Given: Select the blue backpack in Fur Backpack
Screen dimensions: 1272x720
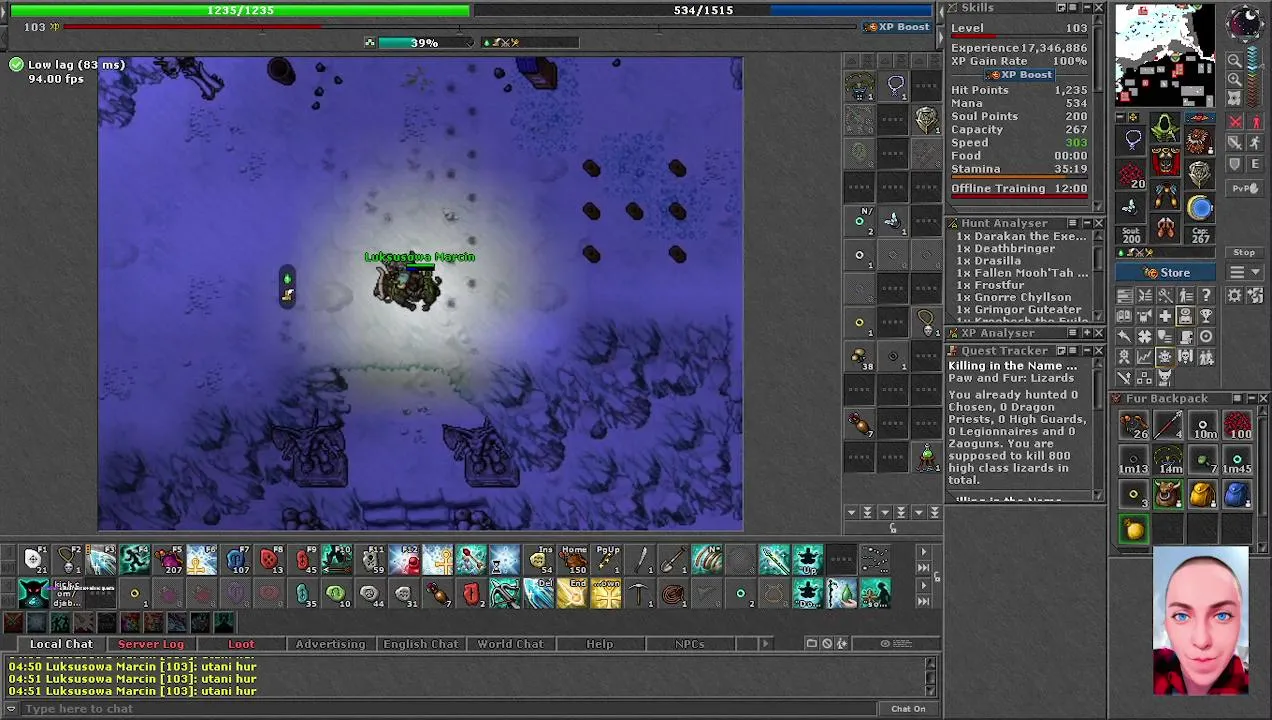Looking at the screenshot, I should [x=1237, y=493].
